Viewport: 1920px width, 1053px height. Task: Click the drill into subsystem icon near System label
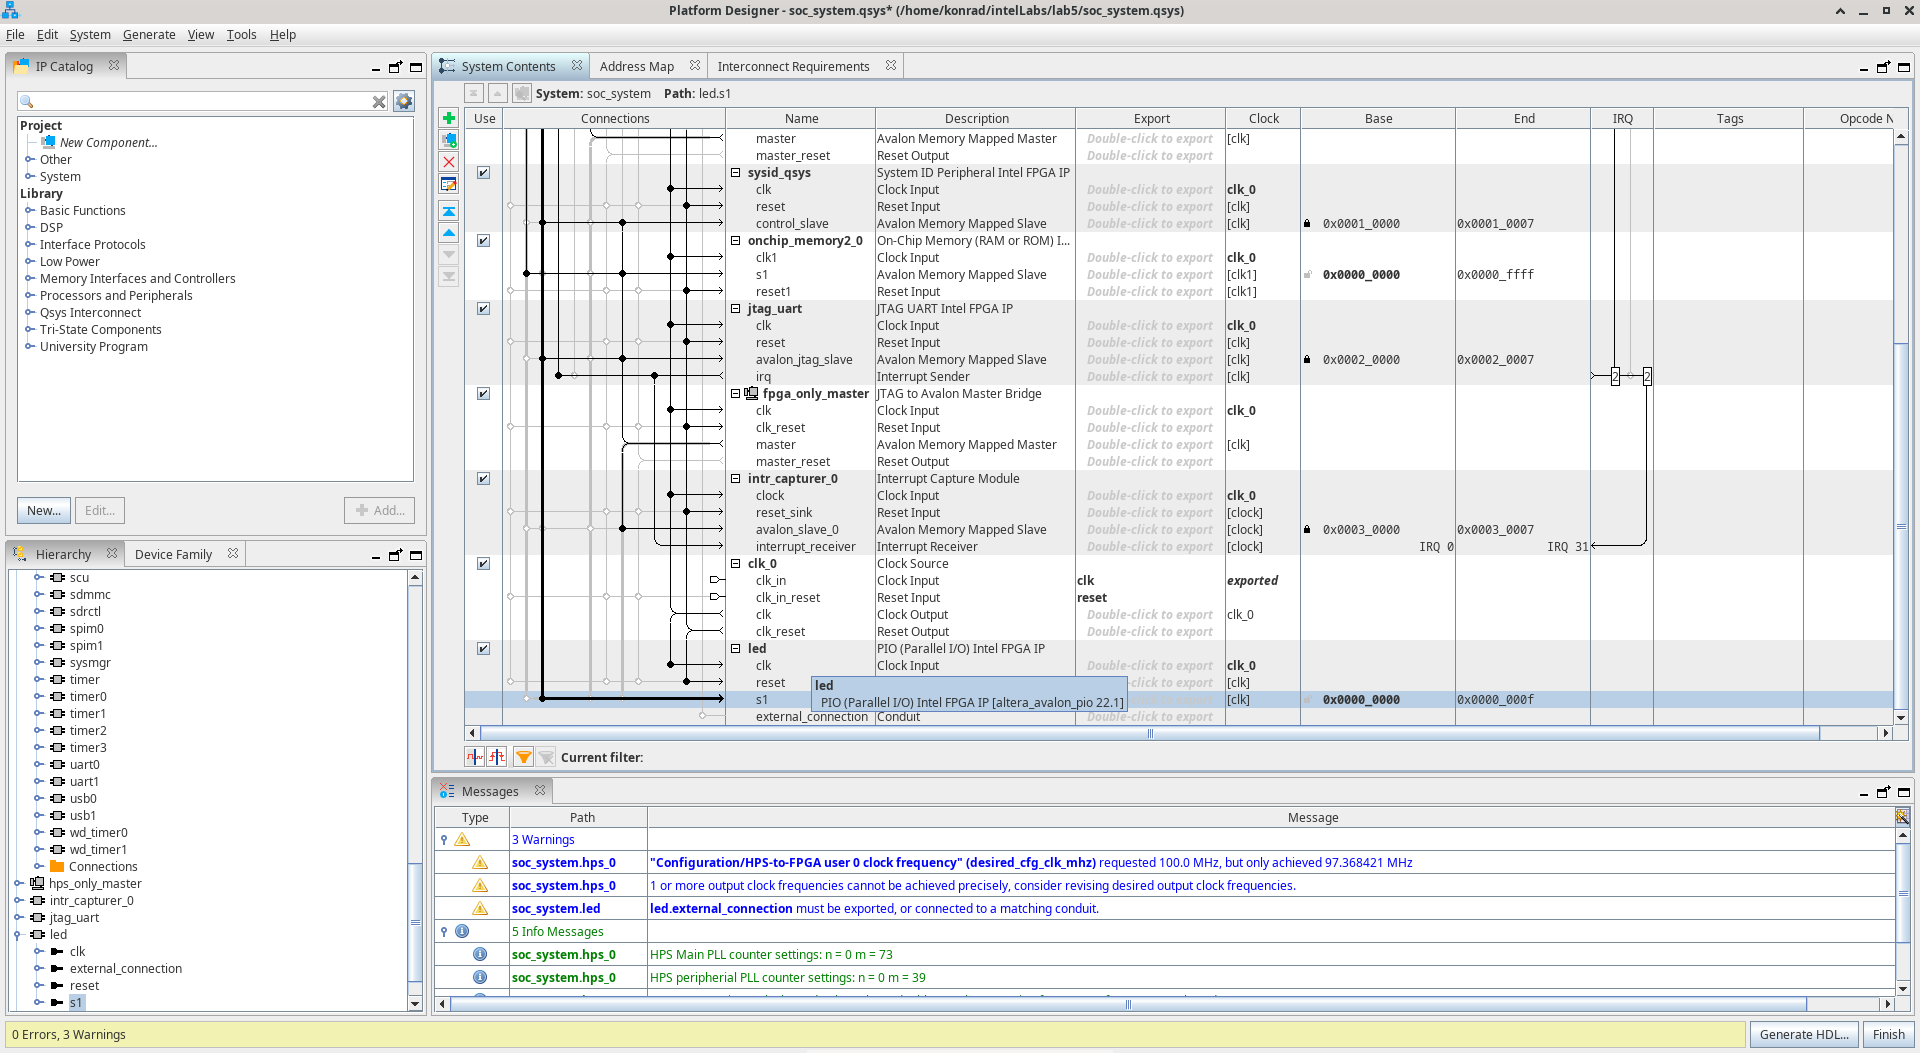[522, 93]
